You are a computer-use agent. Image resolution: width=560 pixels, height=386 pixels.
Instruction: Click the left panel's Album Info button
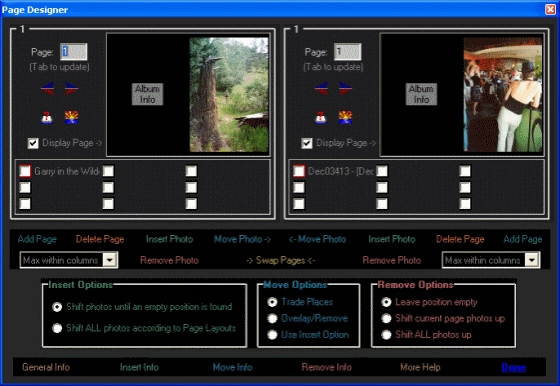click(147, 94)
